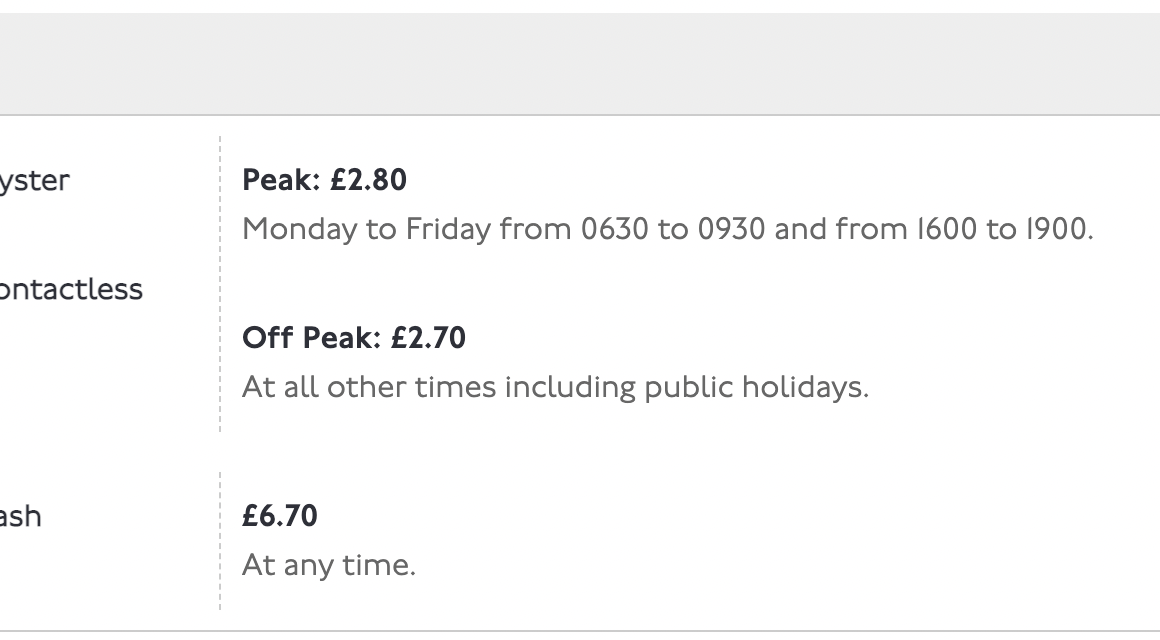
Task: Click the partially visible Oyster label
Action: 34,181
